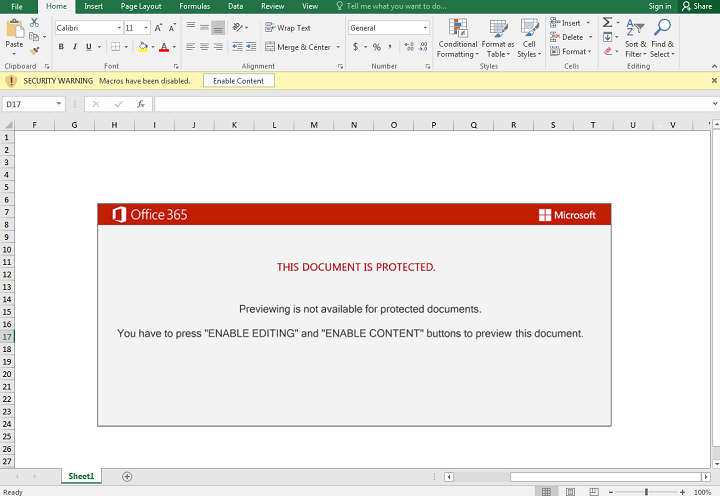Click the Format as Table icon

coord(497,29)
